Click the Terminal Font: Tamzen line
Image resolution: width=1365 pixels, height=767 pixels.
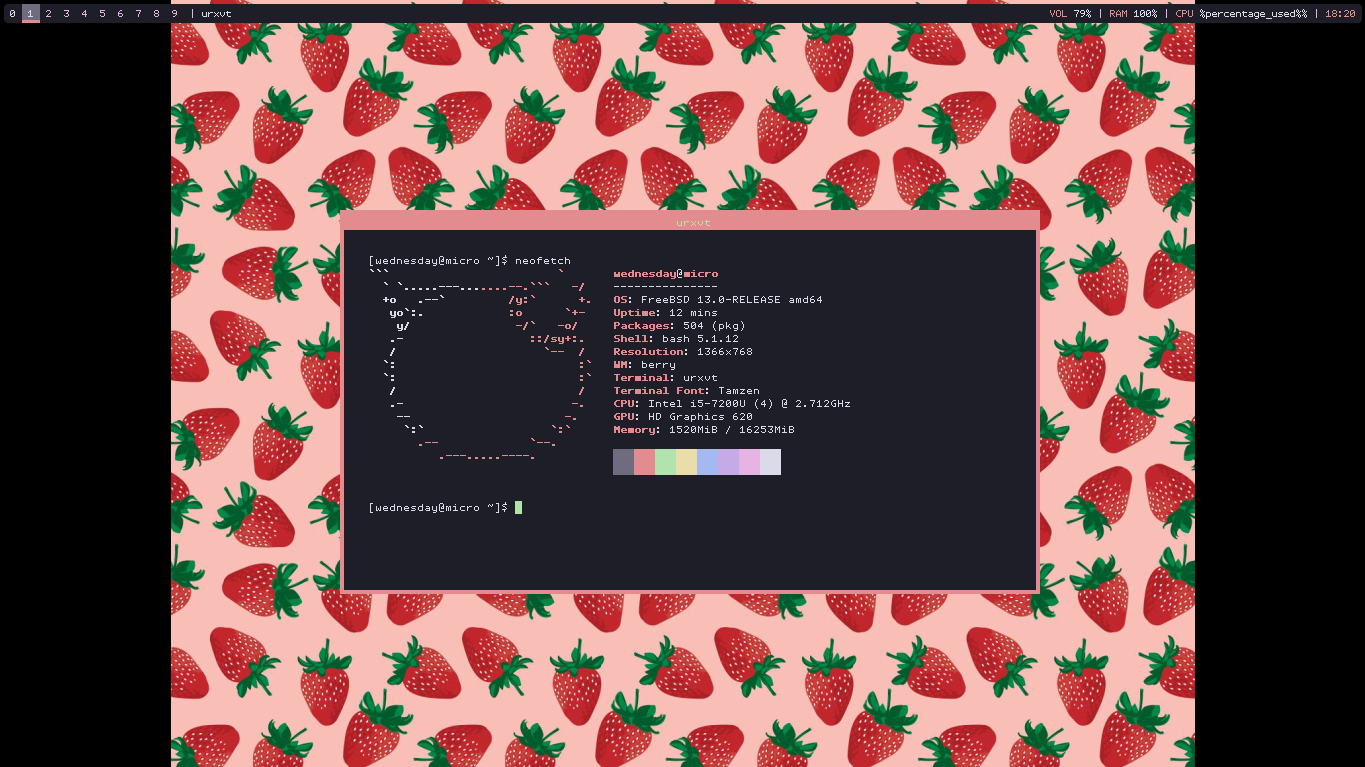tap(686, 391)
